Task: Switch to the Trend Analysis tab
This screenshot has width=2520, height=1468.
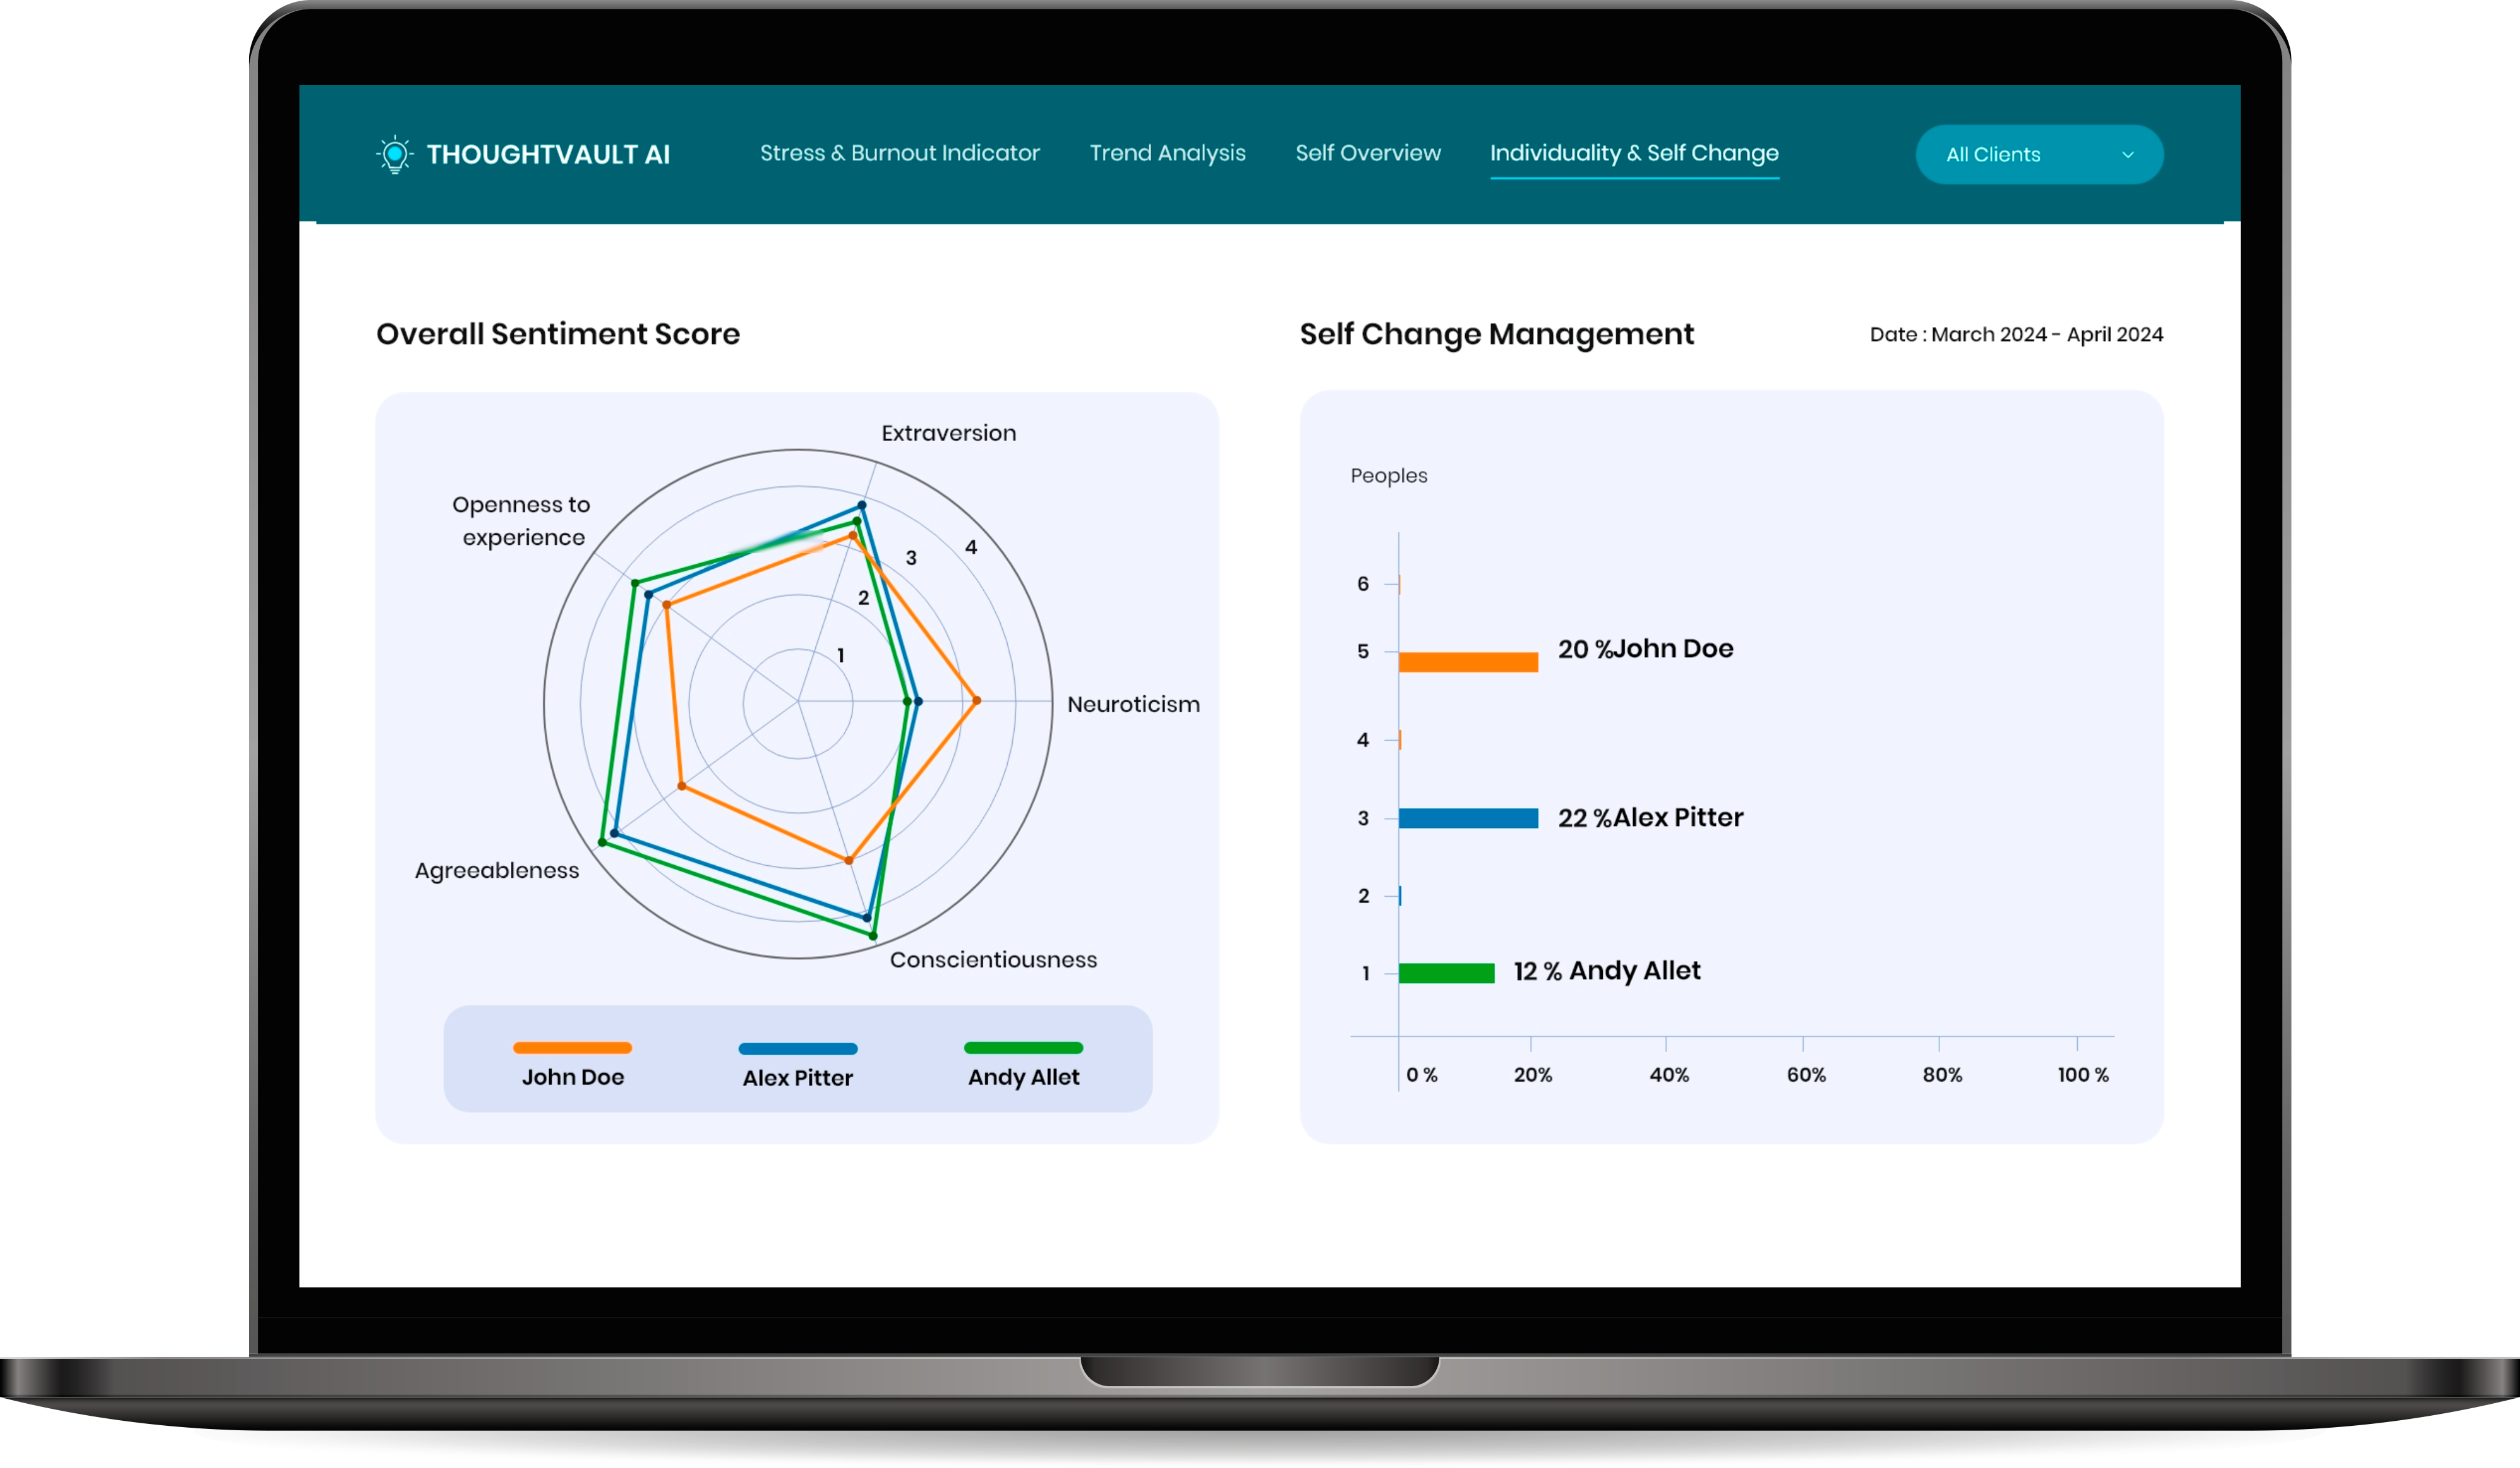Action: tap(1167, 153)
